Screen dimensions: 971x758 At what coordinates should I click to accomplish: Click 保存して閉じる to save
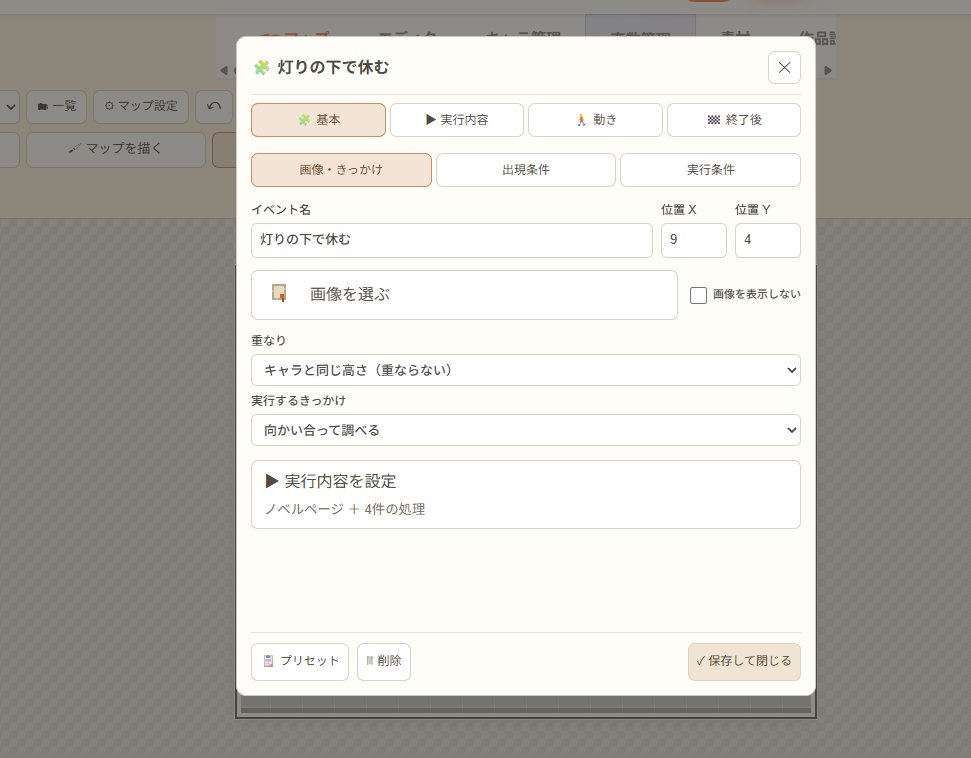pyautogui.click(x=744, y=661)
